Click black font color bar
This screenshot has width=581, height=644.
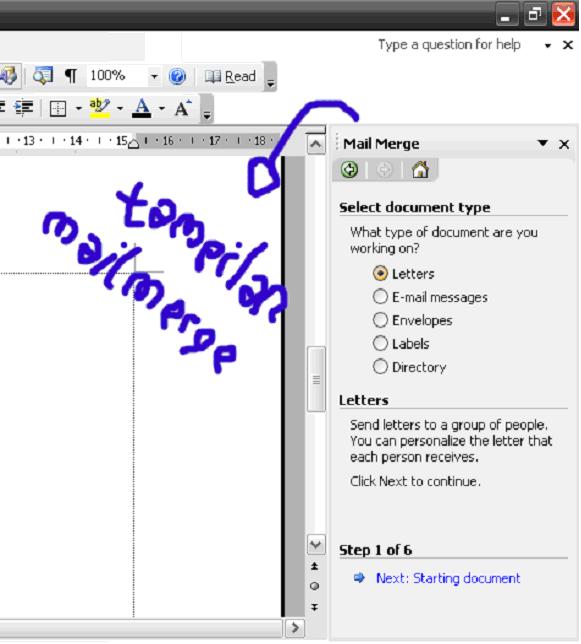[x=142, y=115]
